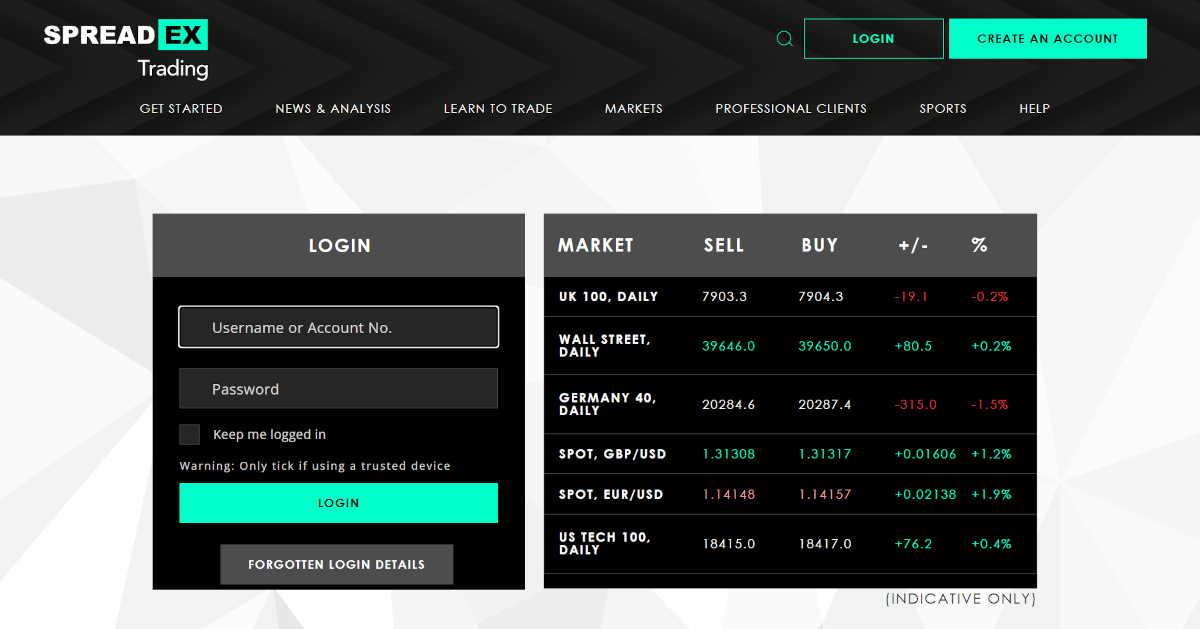Click the +0.4% percentage value

(x=991, y=544)
